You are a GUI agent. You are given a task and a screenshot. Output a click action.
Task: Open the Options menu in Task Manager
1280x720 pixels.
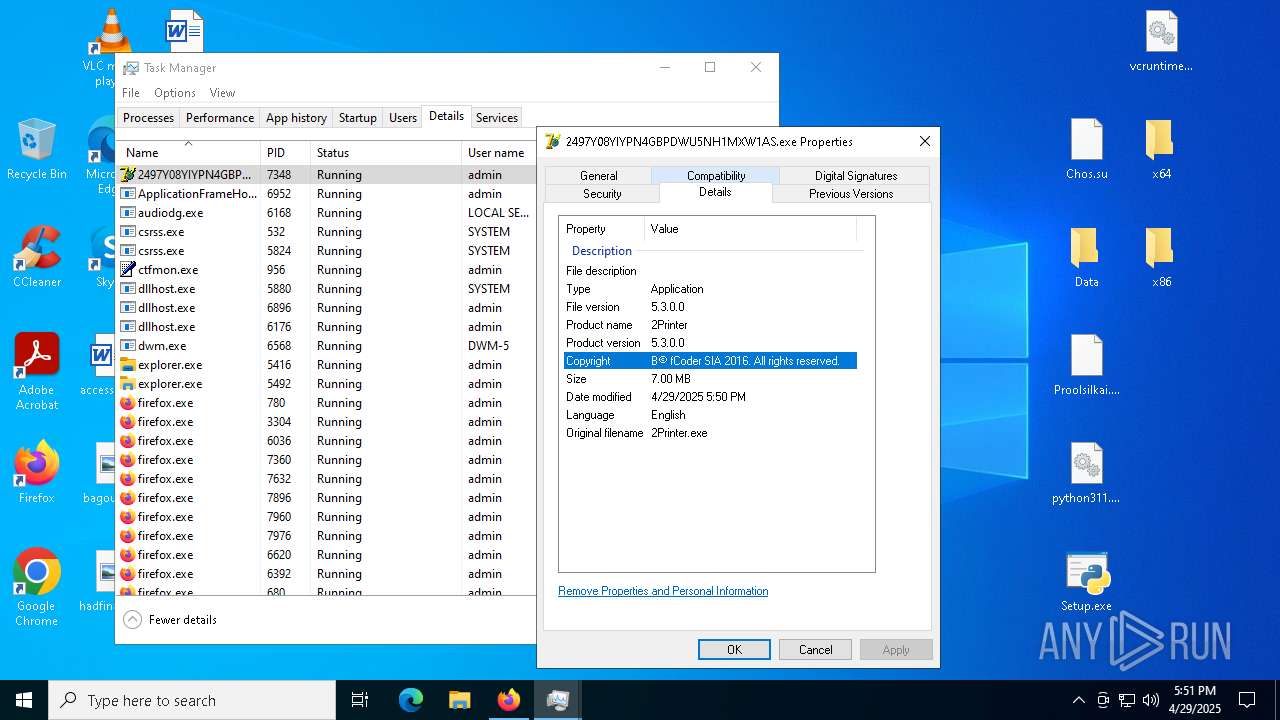175,93
